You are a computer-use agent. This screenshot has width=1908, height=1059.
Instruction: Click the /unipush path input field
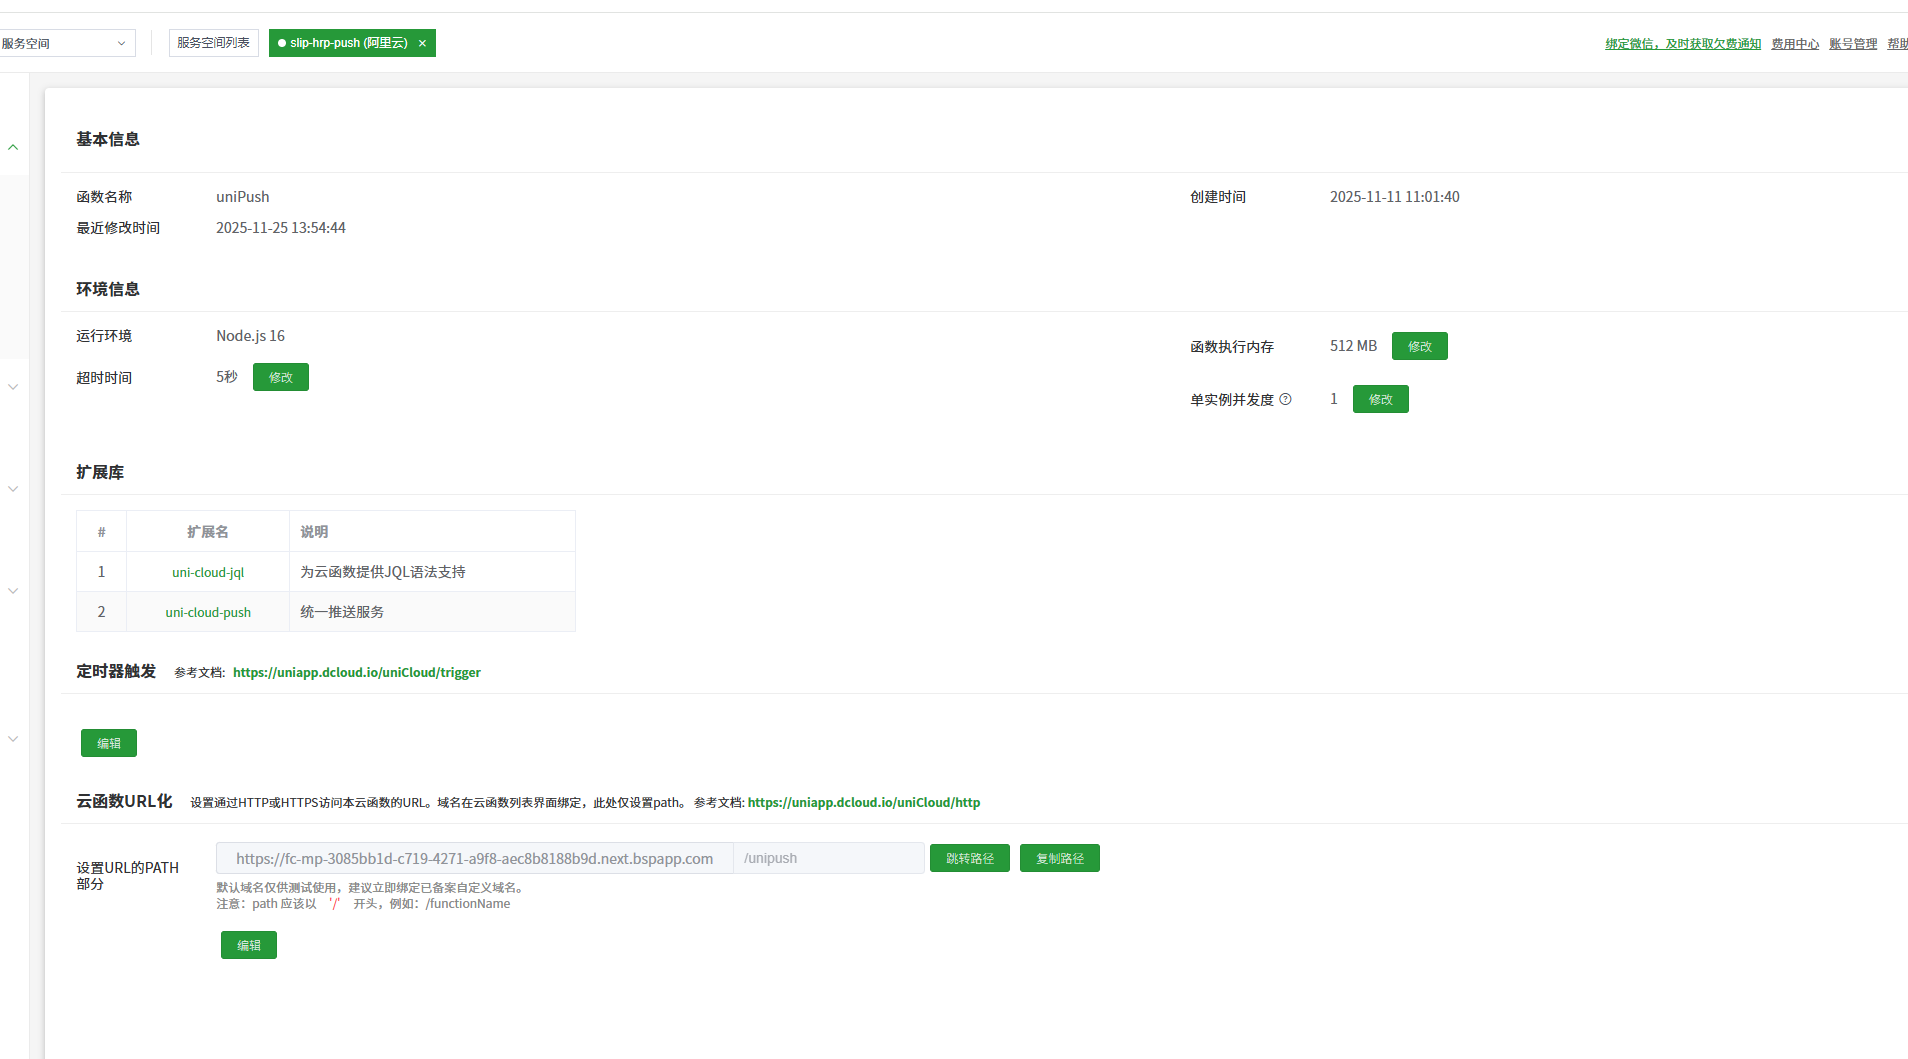(828, 858)
